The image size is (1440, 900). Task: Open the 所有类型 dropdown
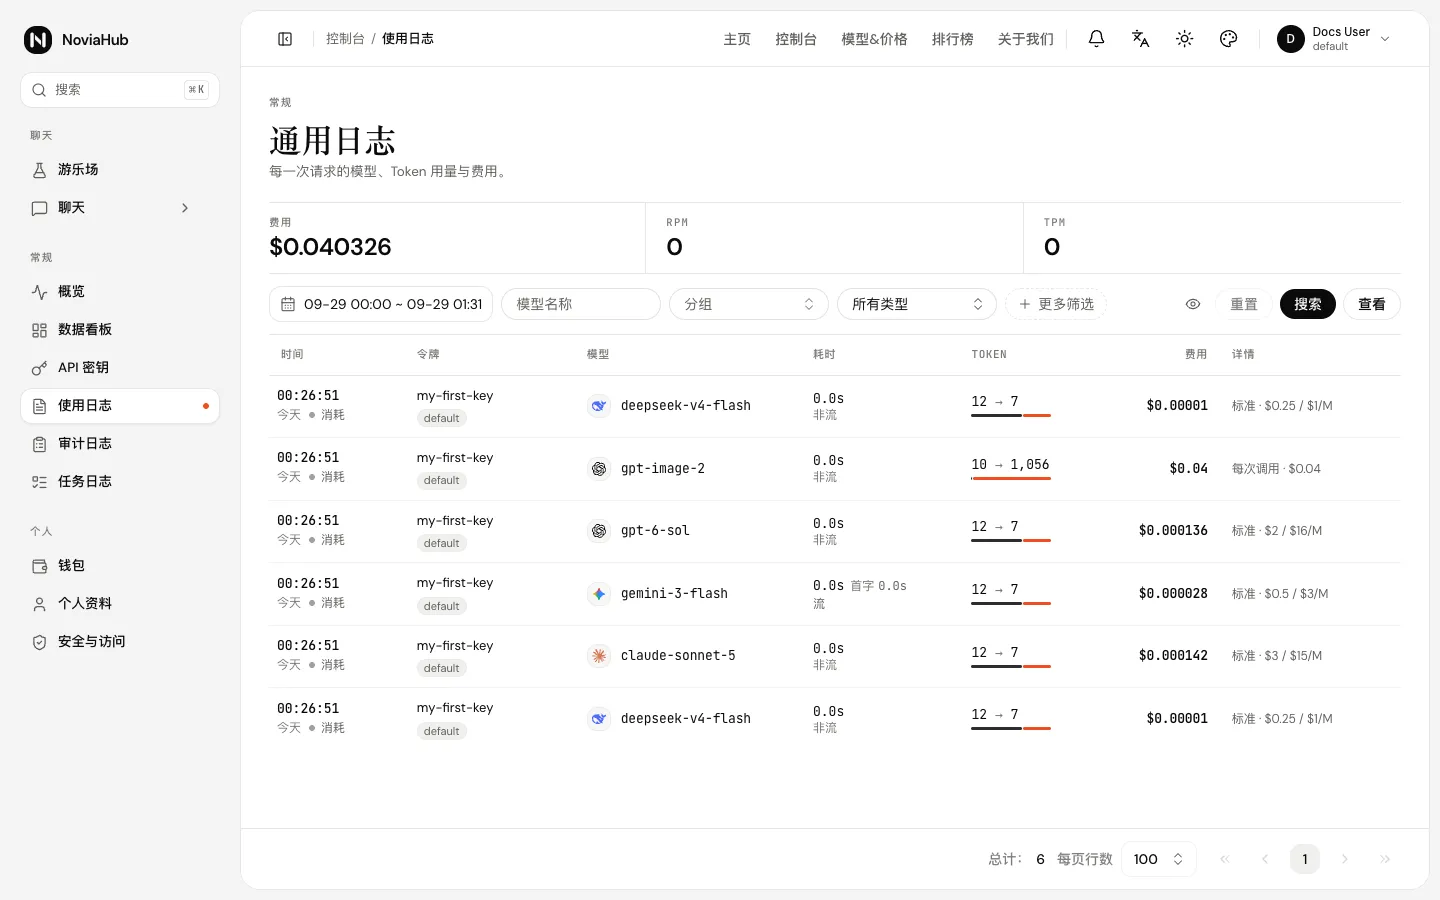pos(917,304)
